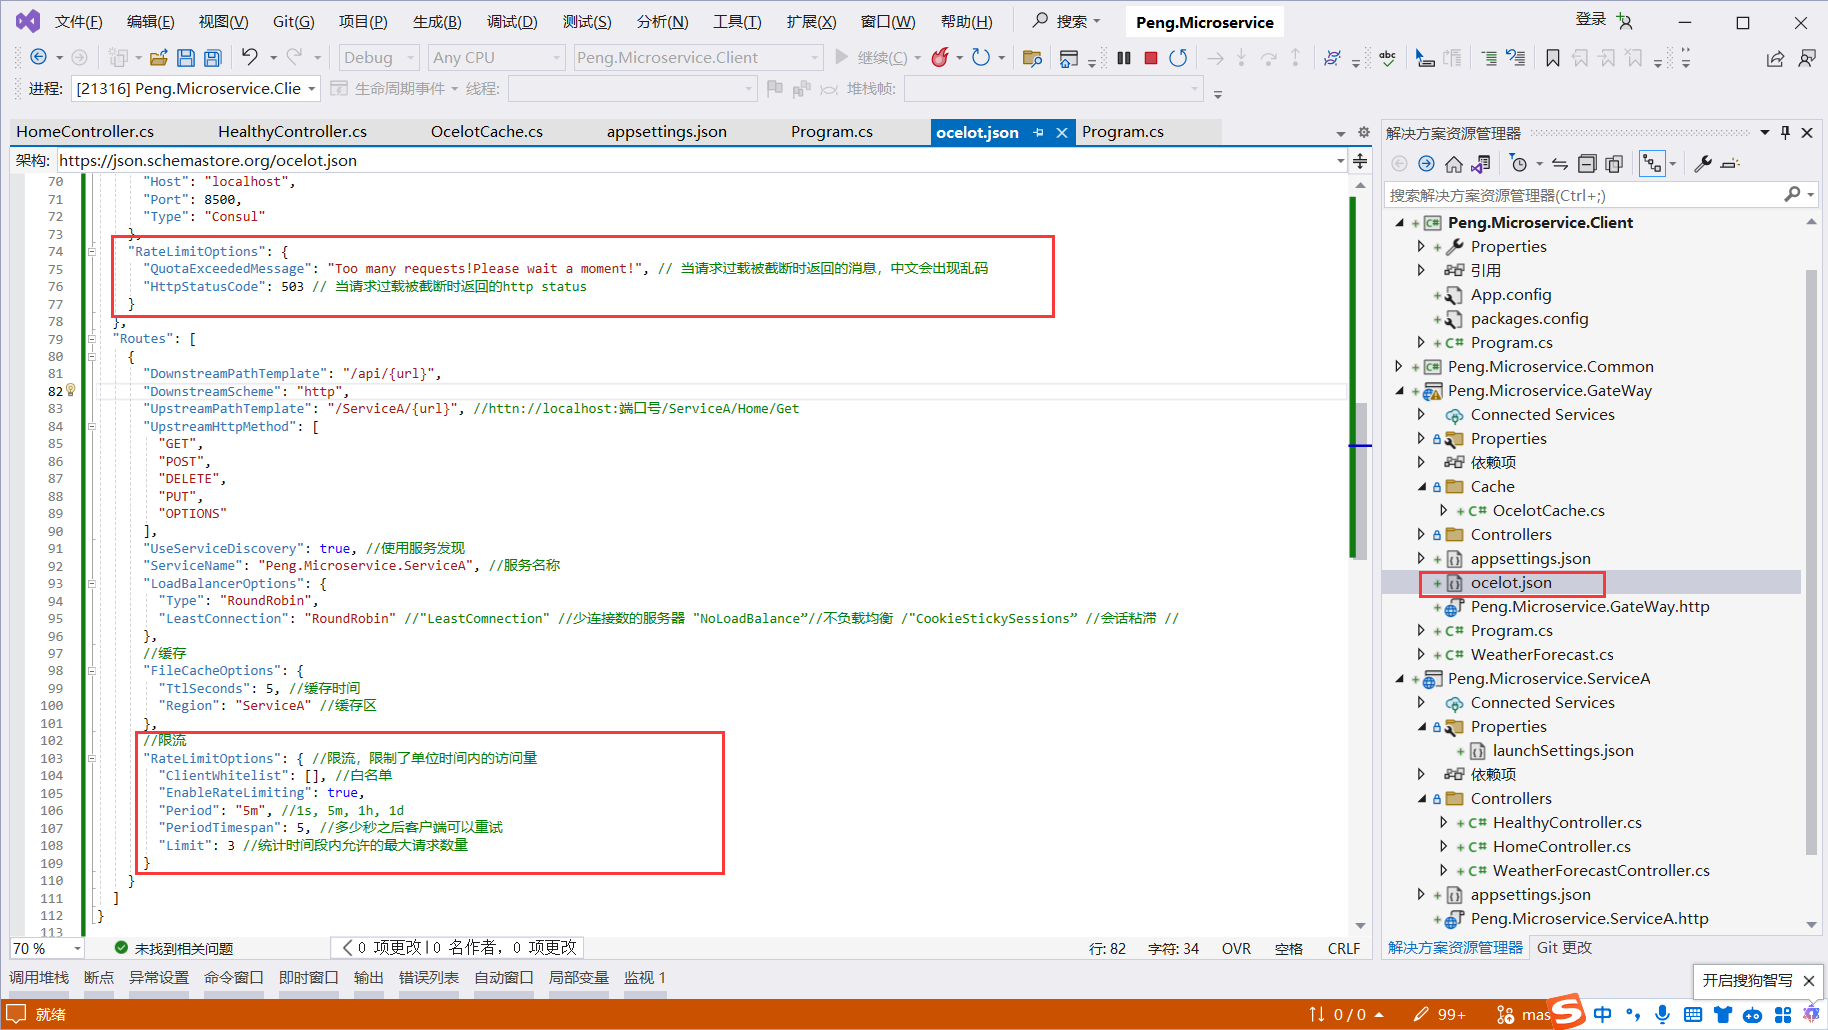The height and width of the screenshot is (1030, 1828).
Task: Open the 工具(T) tools menu
Action: pos(737,21)
